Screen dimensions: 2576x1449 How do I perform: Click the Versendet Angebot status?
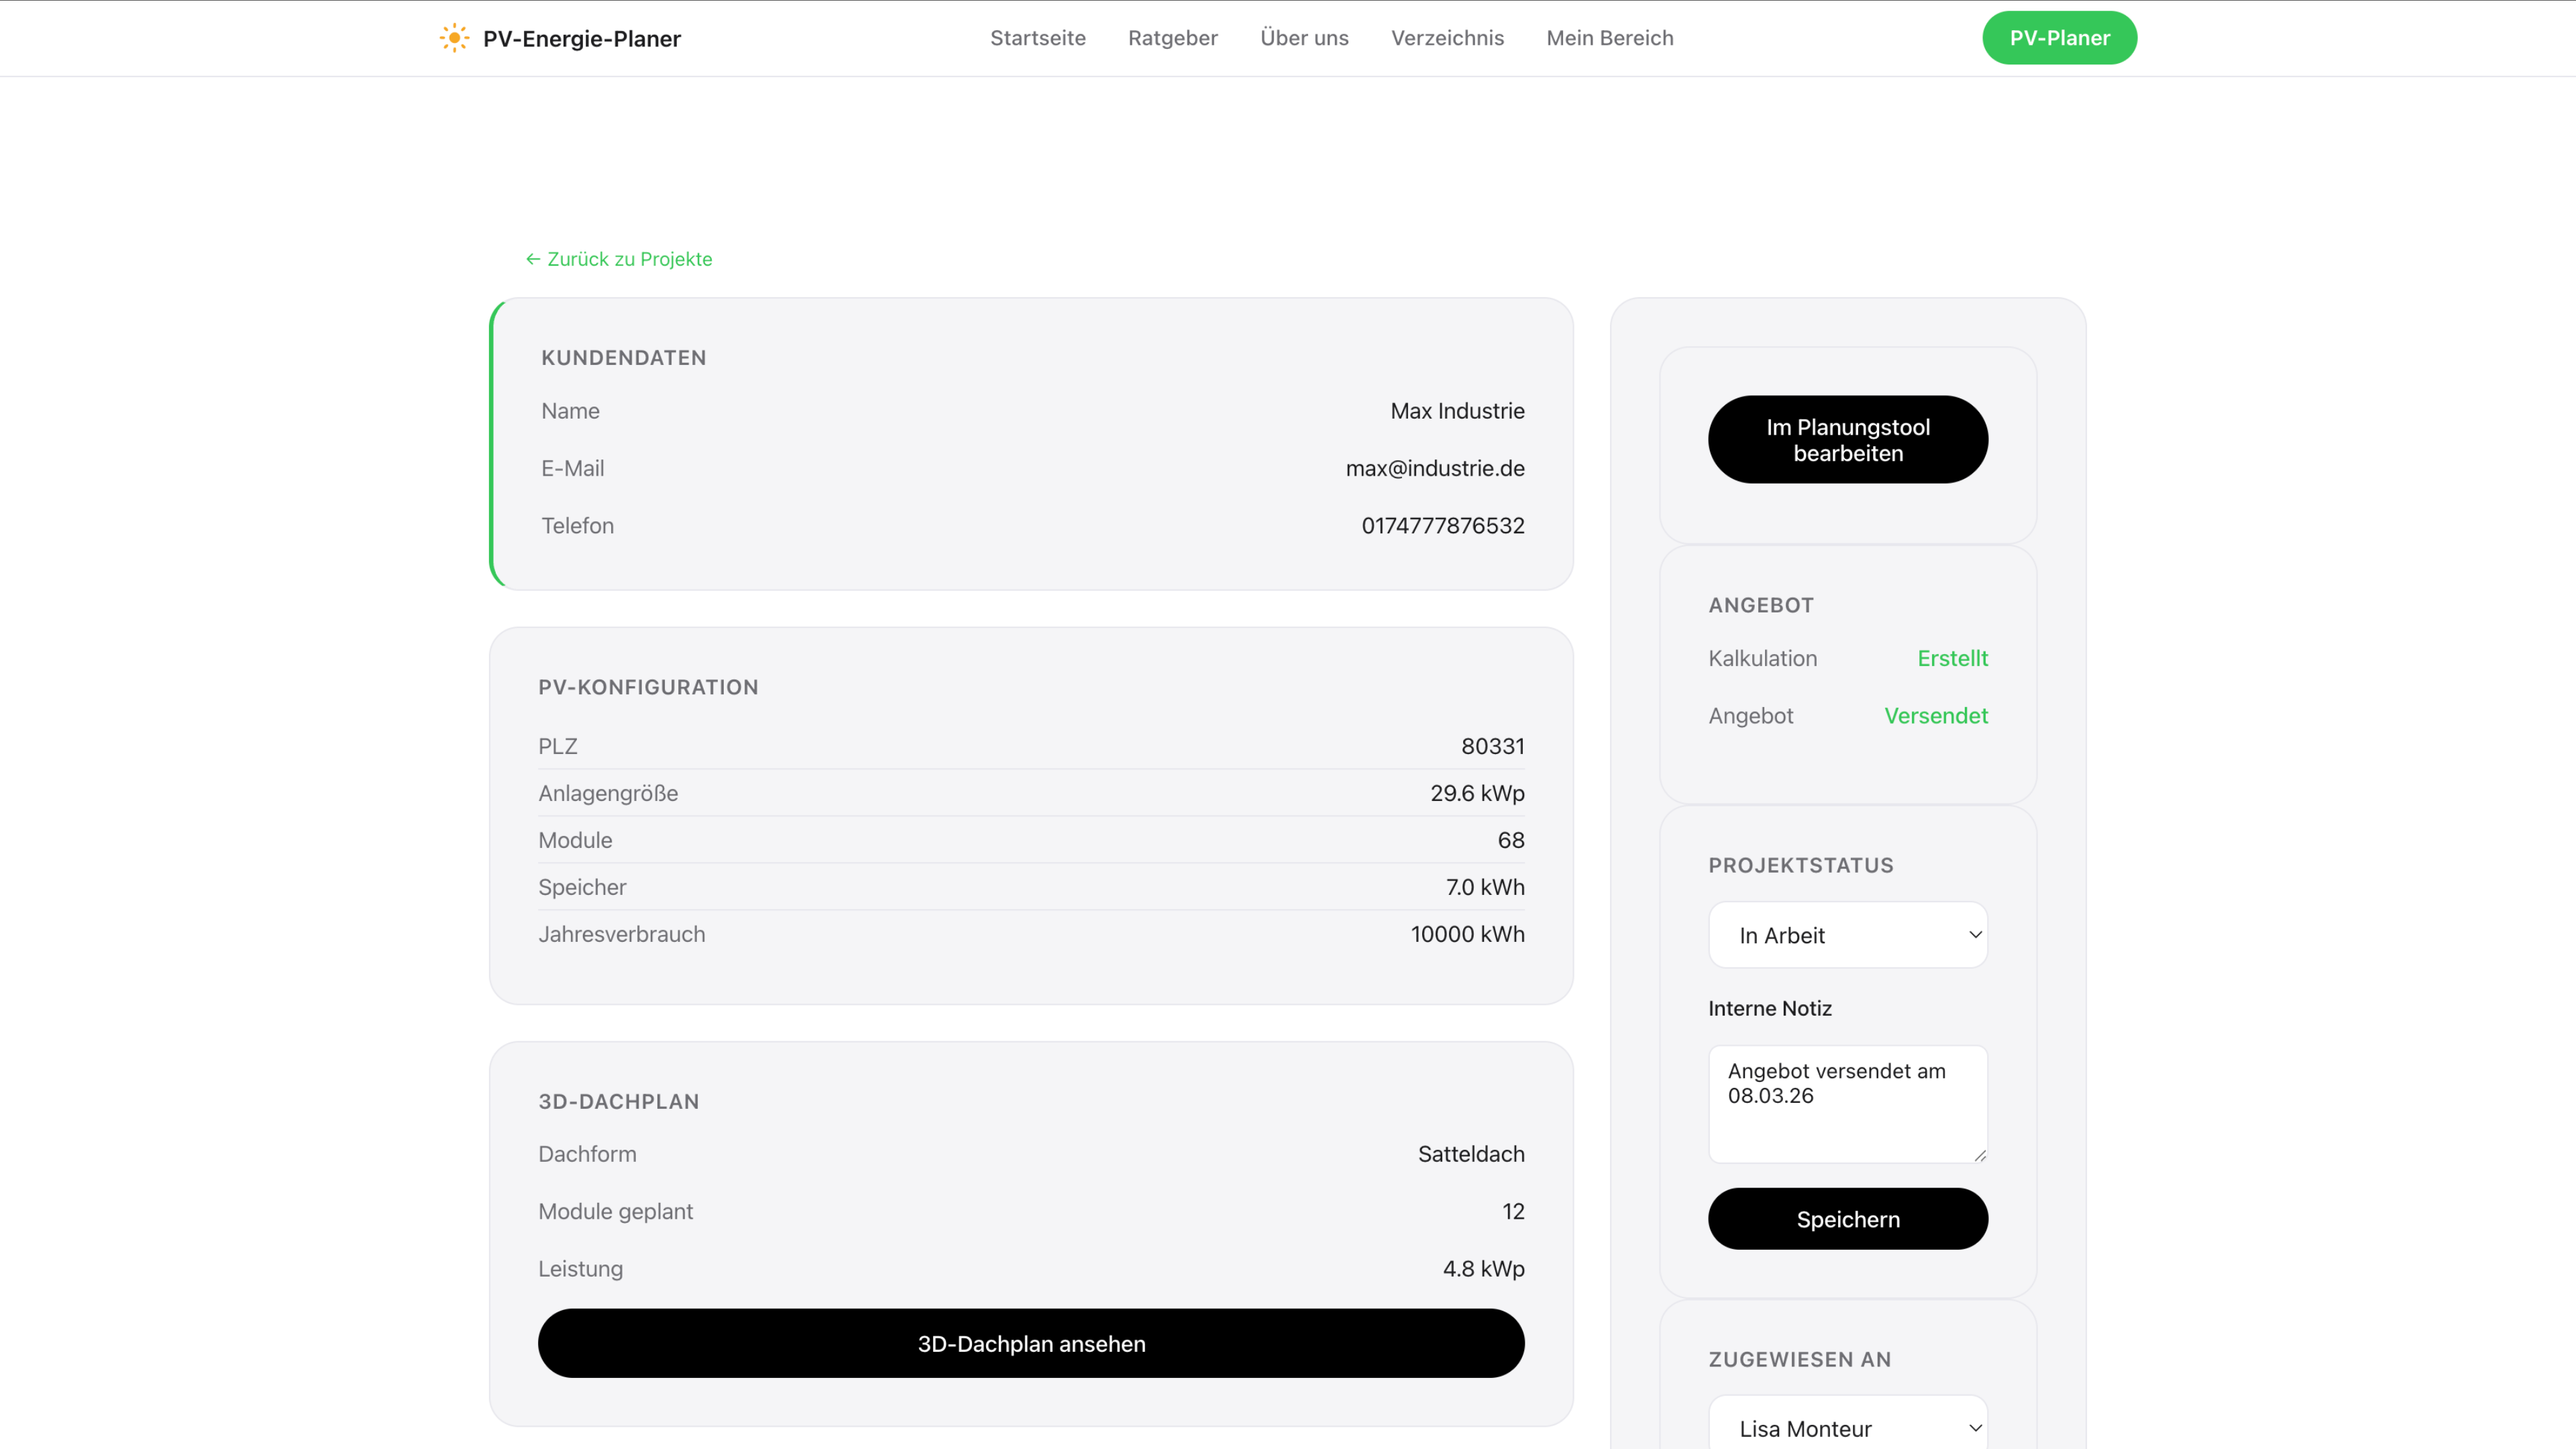[1935, 716]
